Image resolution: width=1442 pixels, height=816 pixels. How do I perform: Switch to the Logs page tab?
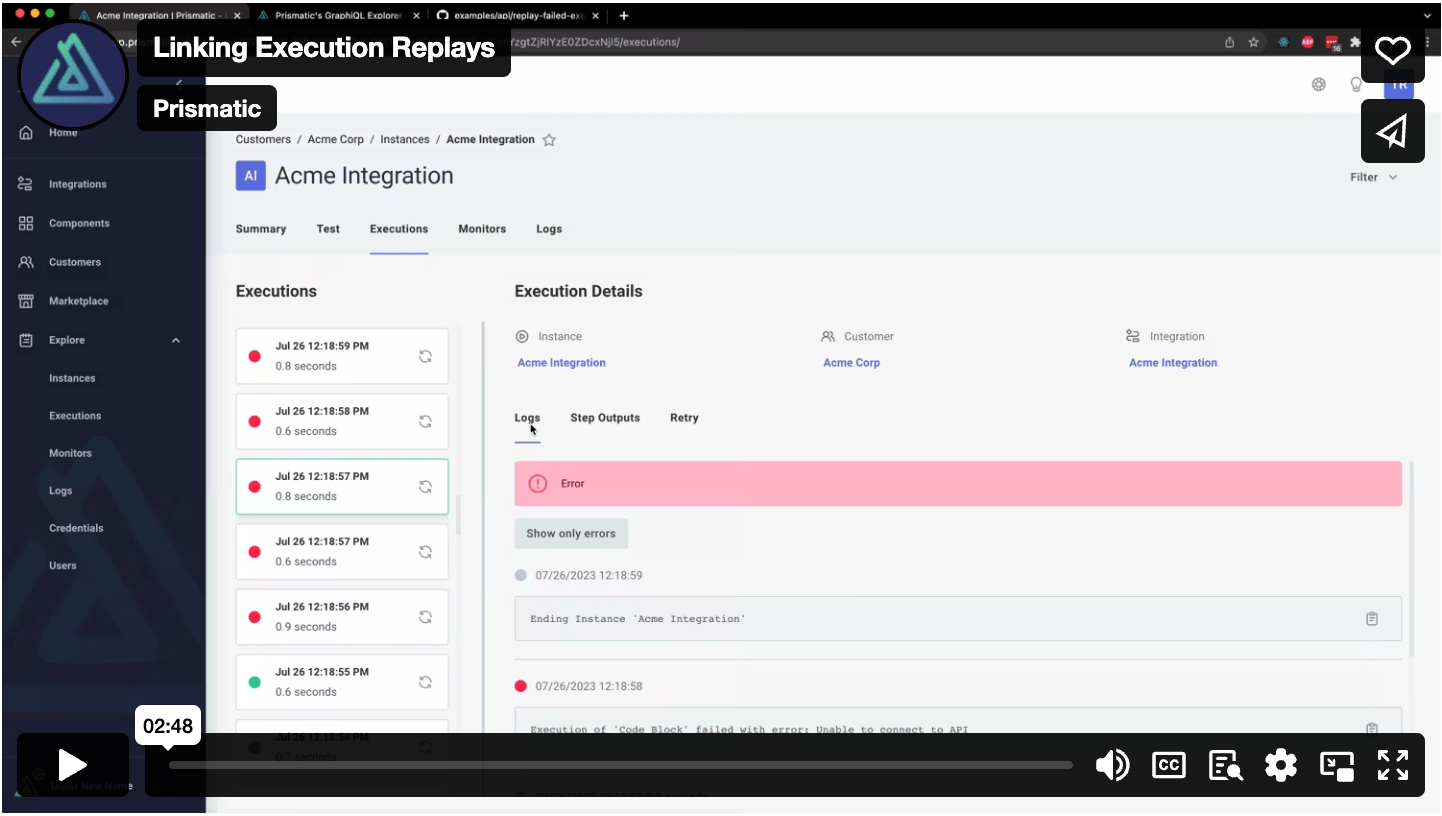(x=549, y=229)
